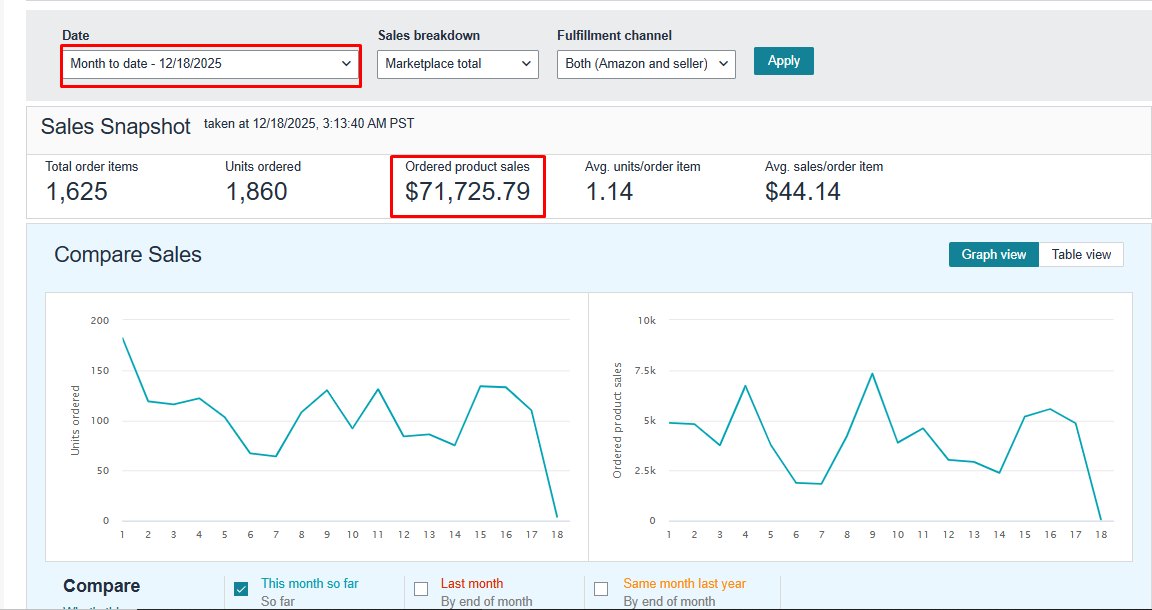
Task: Click the Sales Snapshot heading
Action: 115,127
